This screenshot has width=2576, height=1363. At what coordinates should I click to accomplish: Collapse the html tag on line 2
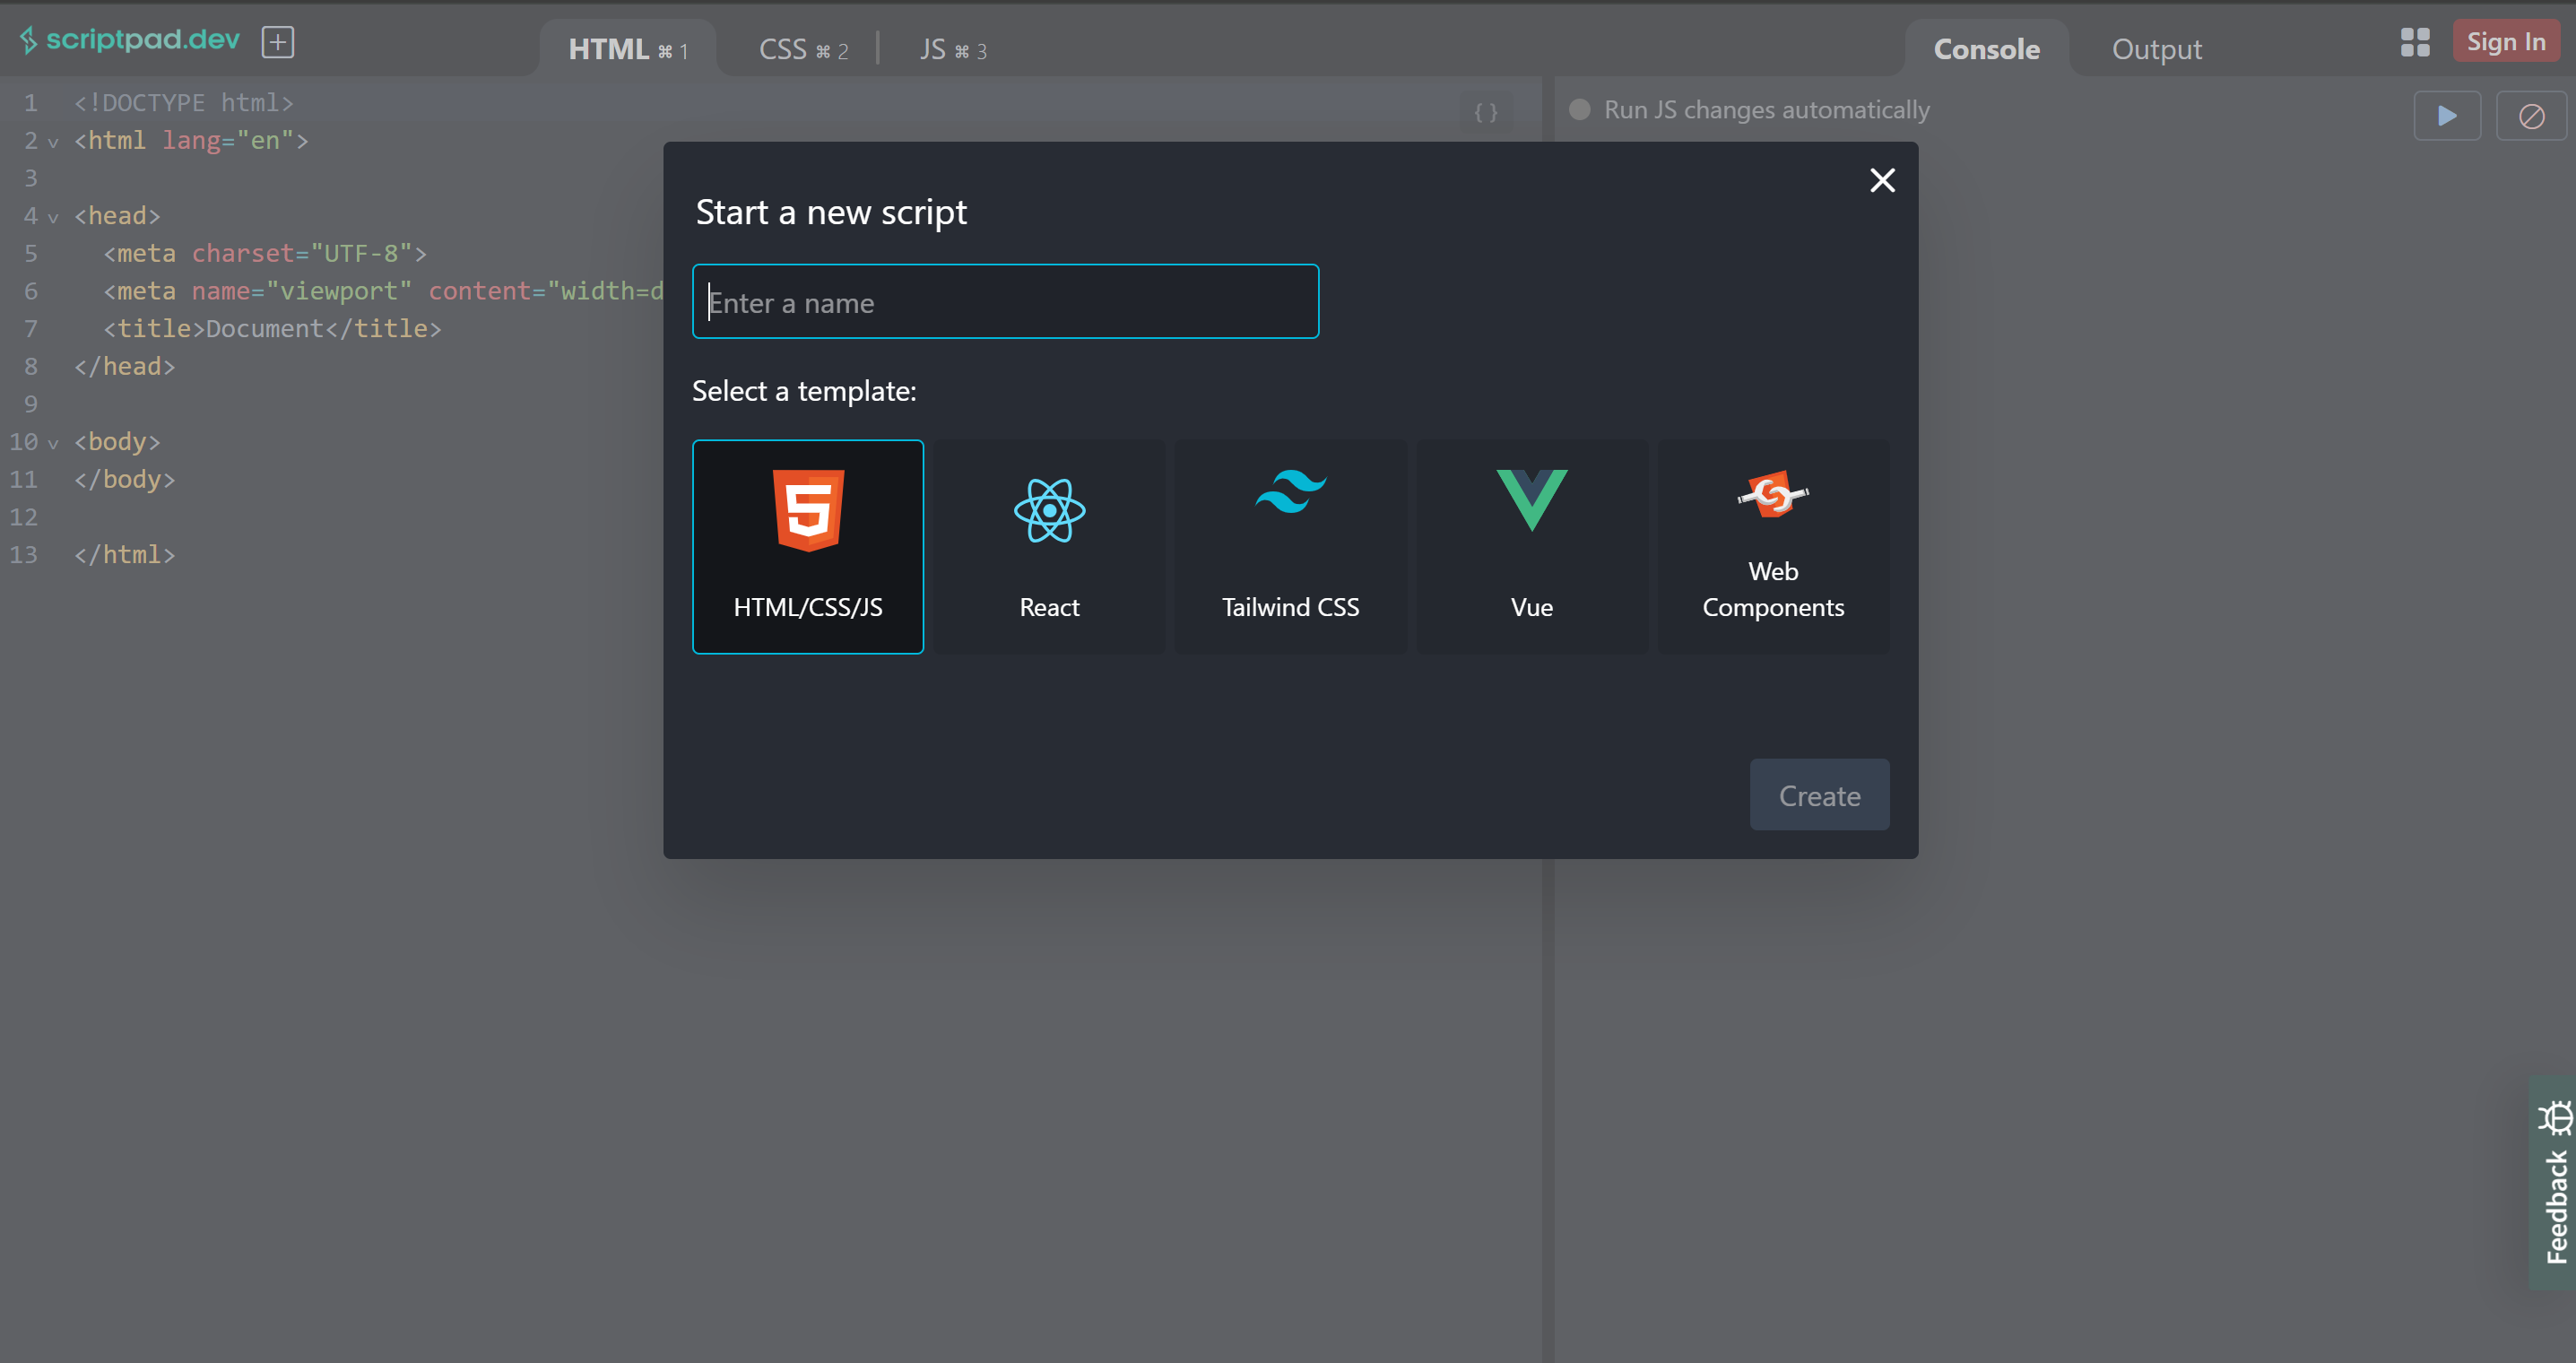[x=53, y=142]
